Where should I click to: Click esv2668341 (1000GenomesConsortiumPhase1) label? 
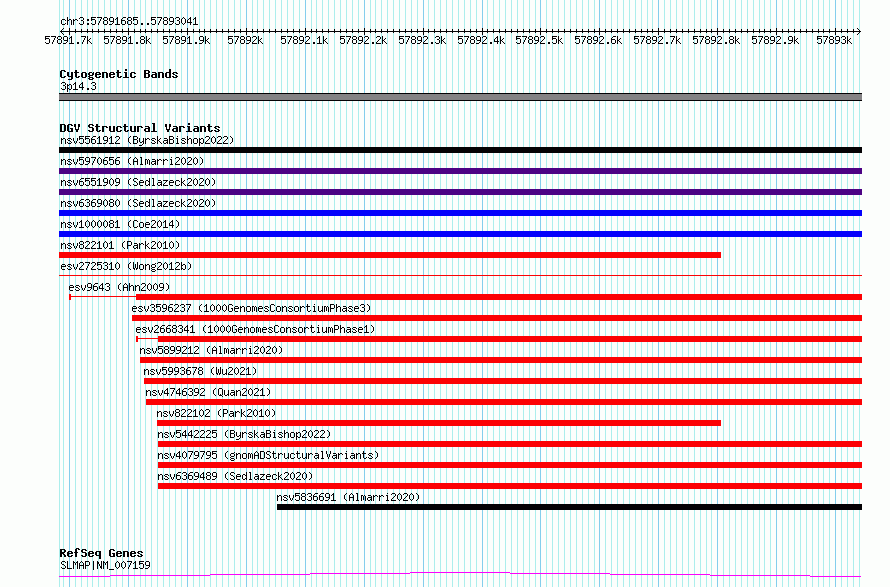click(255, 329)
